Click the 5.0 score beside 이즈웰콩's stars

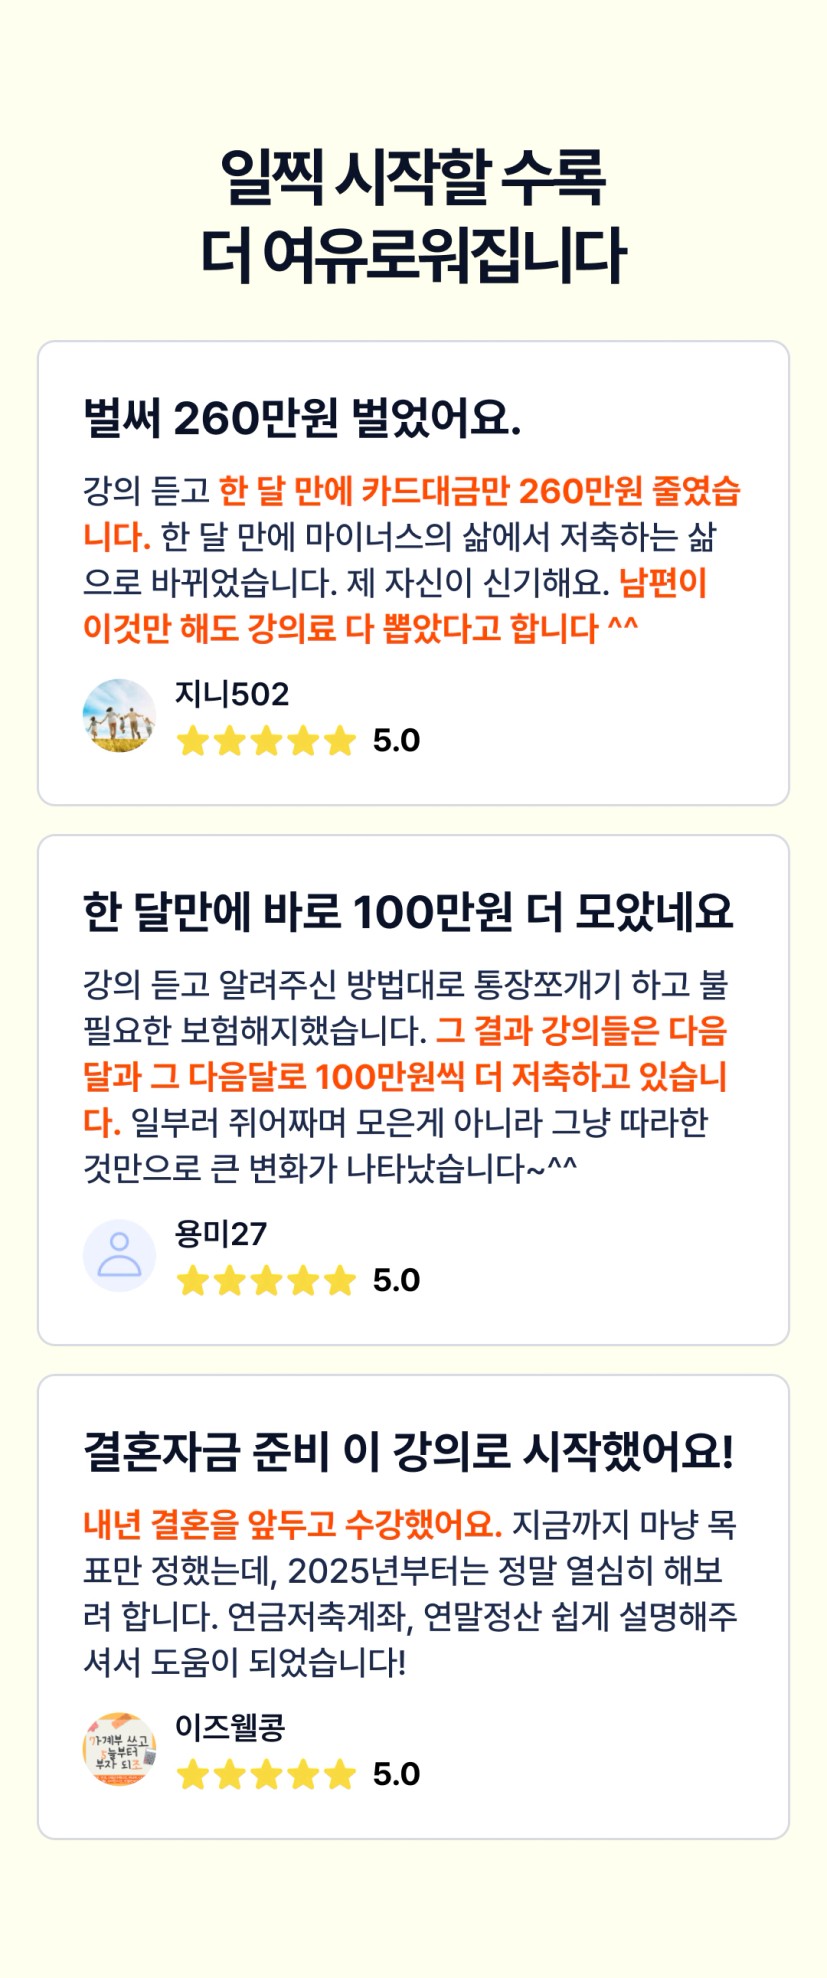[x=396, y=1775]
